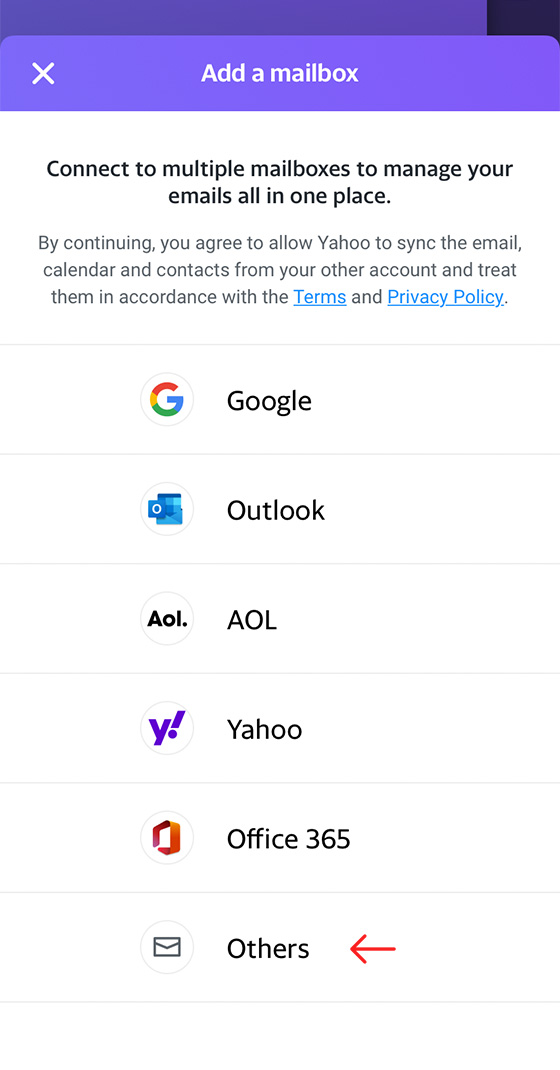560x1070 pixels.
Task: Choose the Aol. logo icon
Action: tap(167, 619)
